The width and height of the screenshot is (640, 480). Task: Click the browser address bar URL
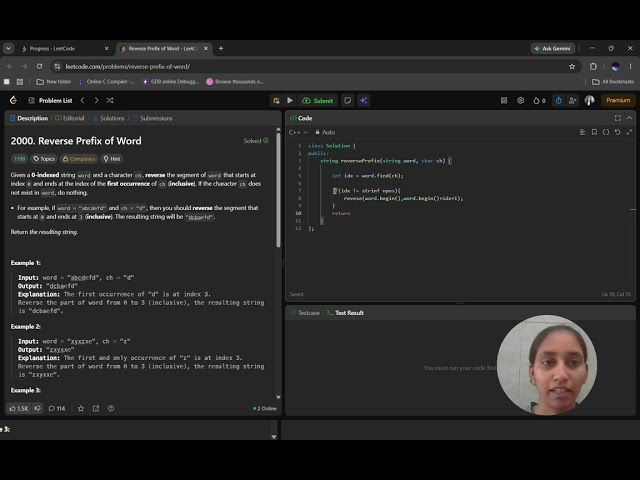(x=127, y=67)
